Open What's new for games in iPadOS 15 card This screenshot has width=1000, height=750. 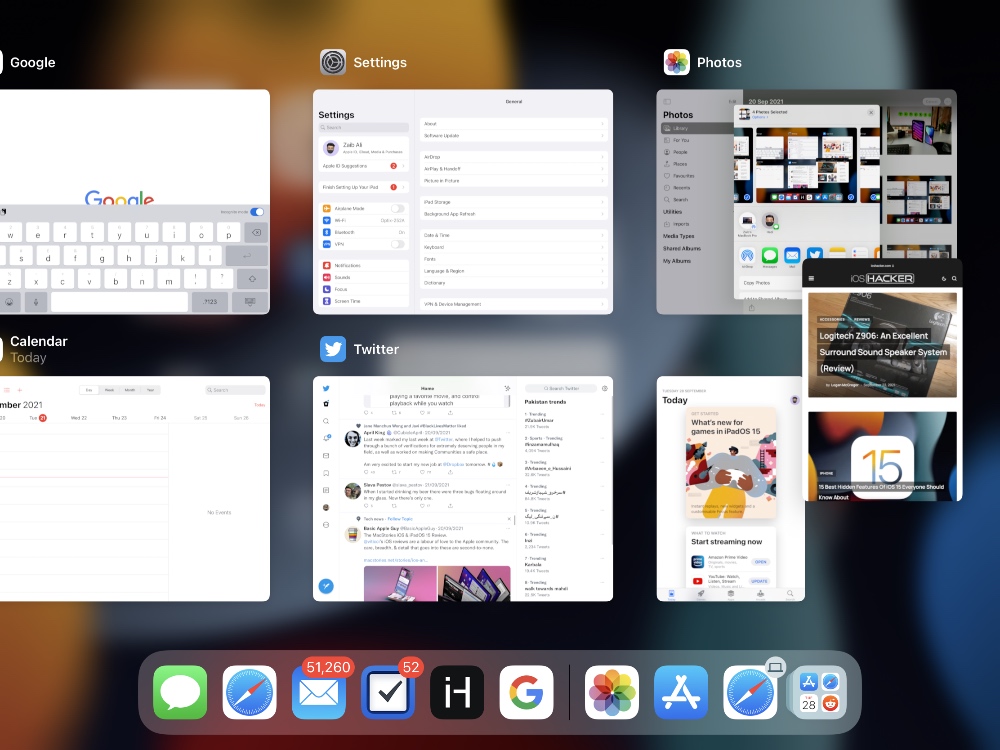(x=732, y=463)
